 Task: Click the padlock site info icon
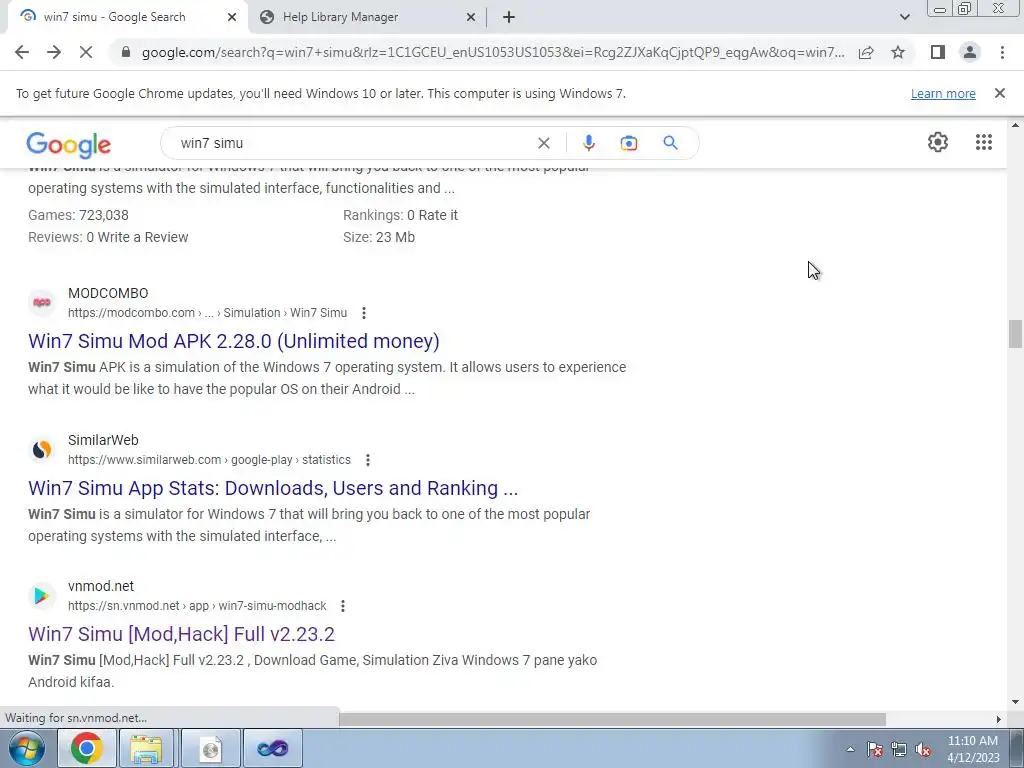pos(126,52)
